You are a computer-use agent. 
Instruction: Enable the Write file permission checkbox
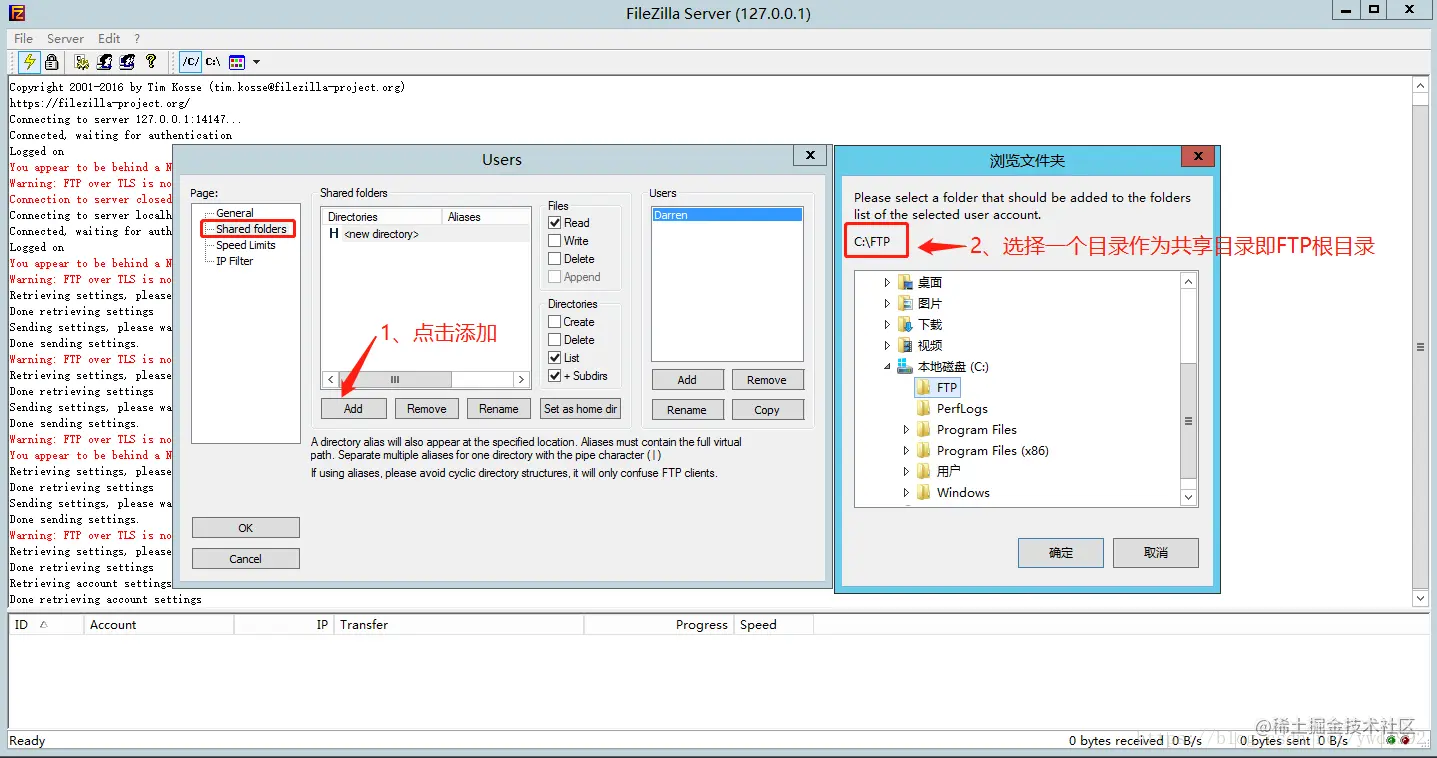click(x=554, y=241)
